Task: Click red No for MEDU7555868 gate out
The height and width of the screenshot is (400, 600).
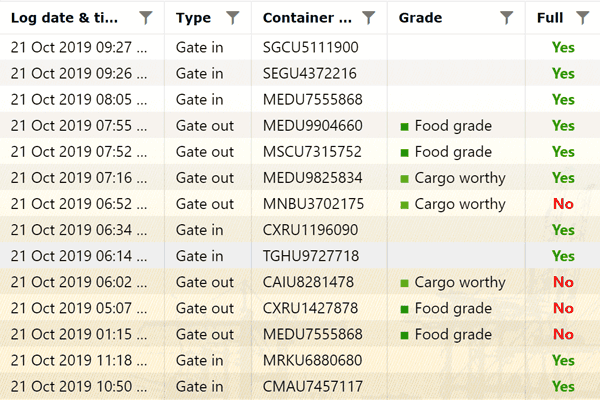Action: tap(563, 334)
